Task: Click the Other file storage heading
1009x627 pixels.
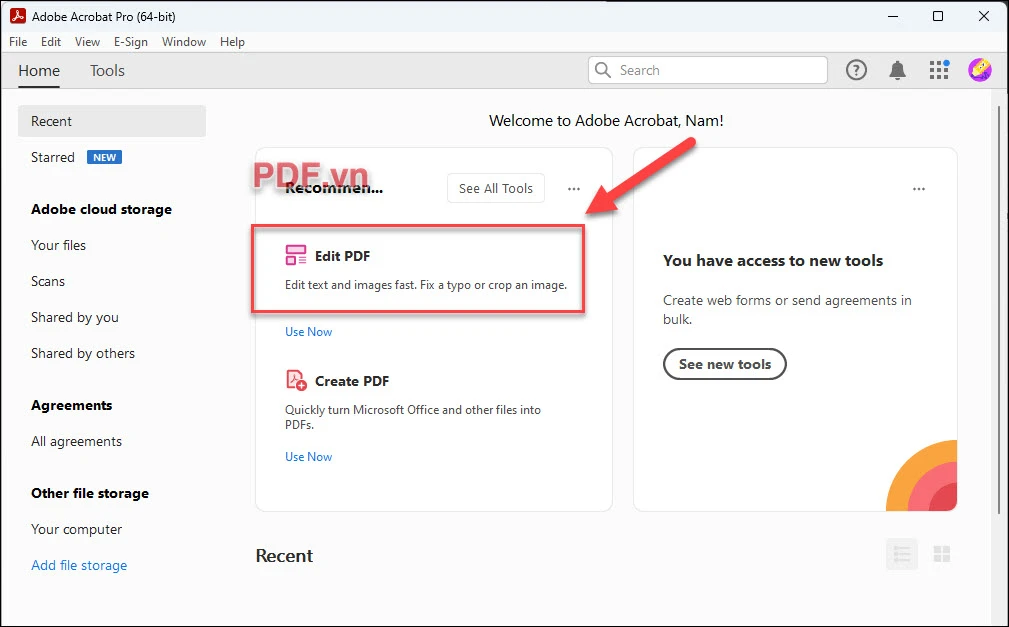Action: point(90,493)
